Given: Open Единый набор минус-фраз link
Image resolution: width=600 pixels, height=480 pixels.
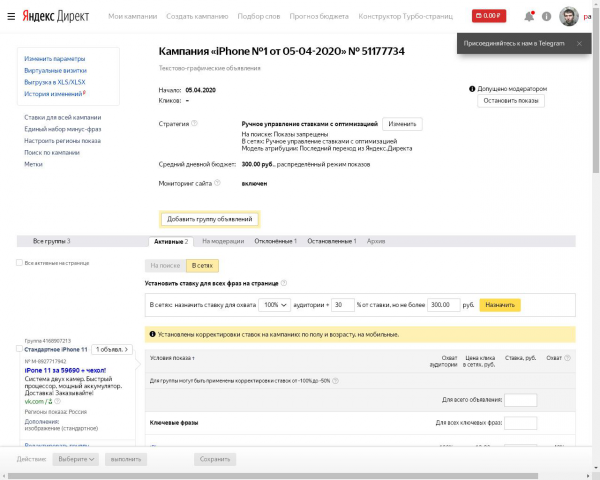Looking at the screenshot, I should click(x=63, y=129).
